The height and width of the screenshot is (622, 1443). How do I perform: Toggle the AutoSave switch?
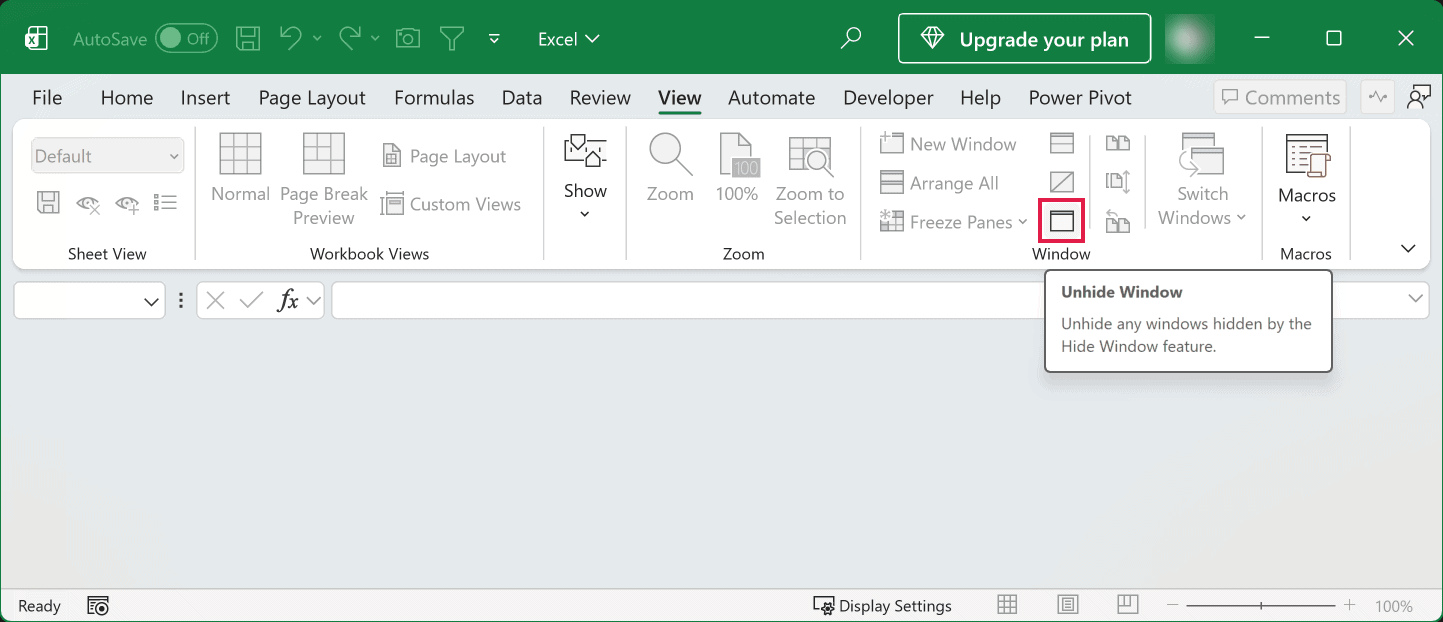(x=186, y=39)
